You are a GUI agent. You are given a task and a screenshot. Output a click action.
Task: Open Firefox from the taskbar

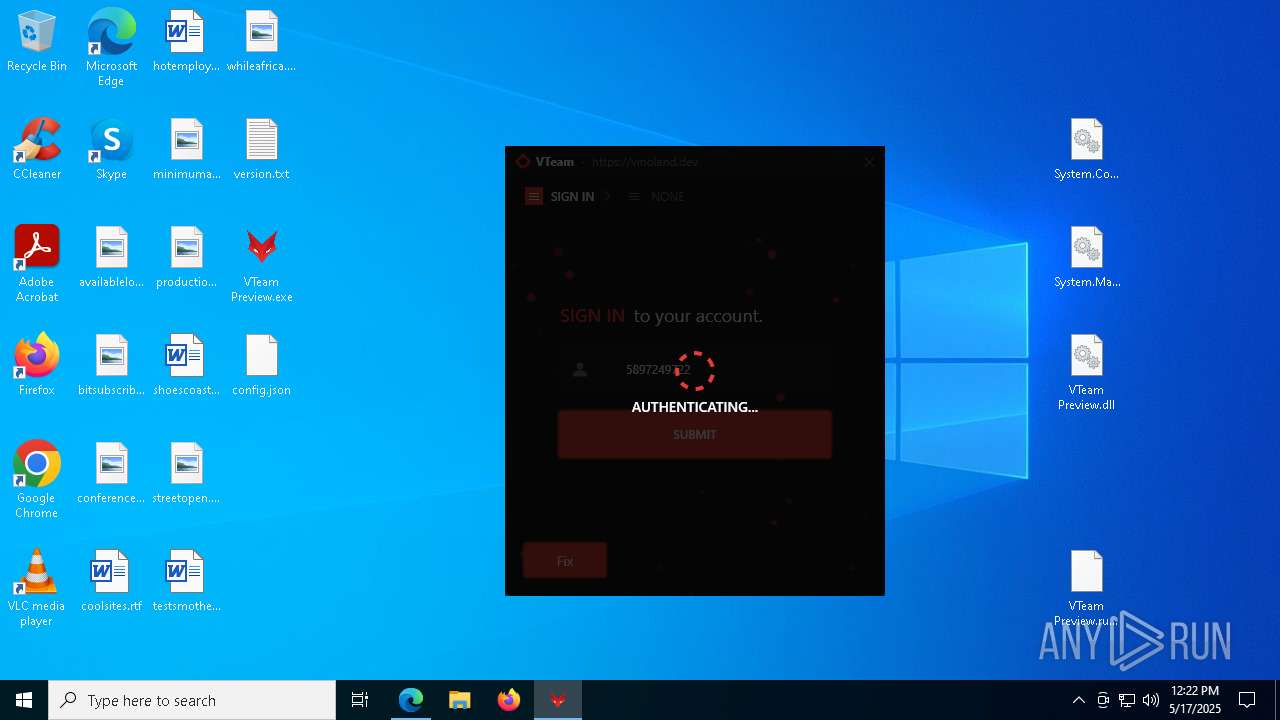(x=509, y=700)
